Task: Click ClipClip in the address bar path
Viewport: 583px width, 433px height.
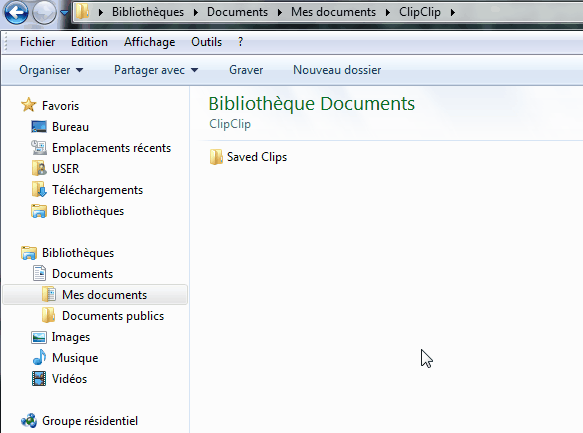Action: 420,12
